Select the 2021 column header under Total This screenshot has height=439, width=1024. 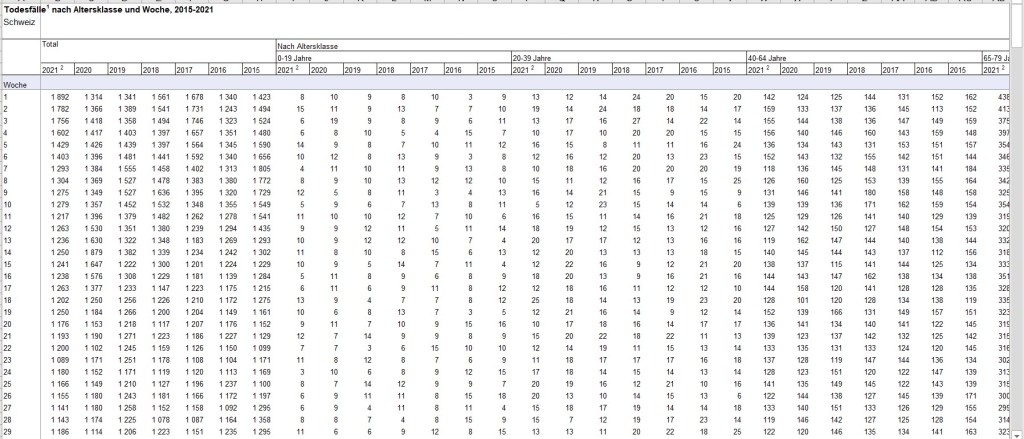56,70
